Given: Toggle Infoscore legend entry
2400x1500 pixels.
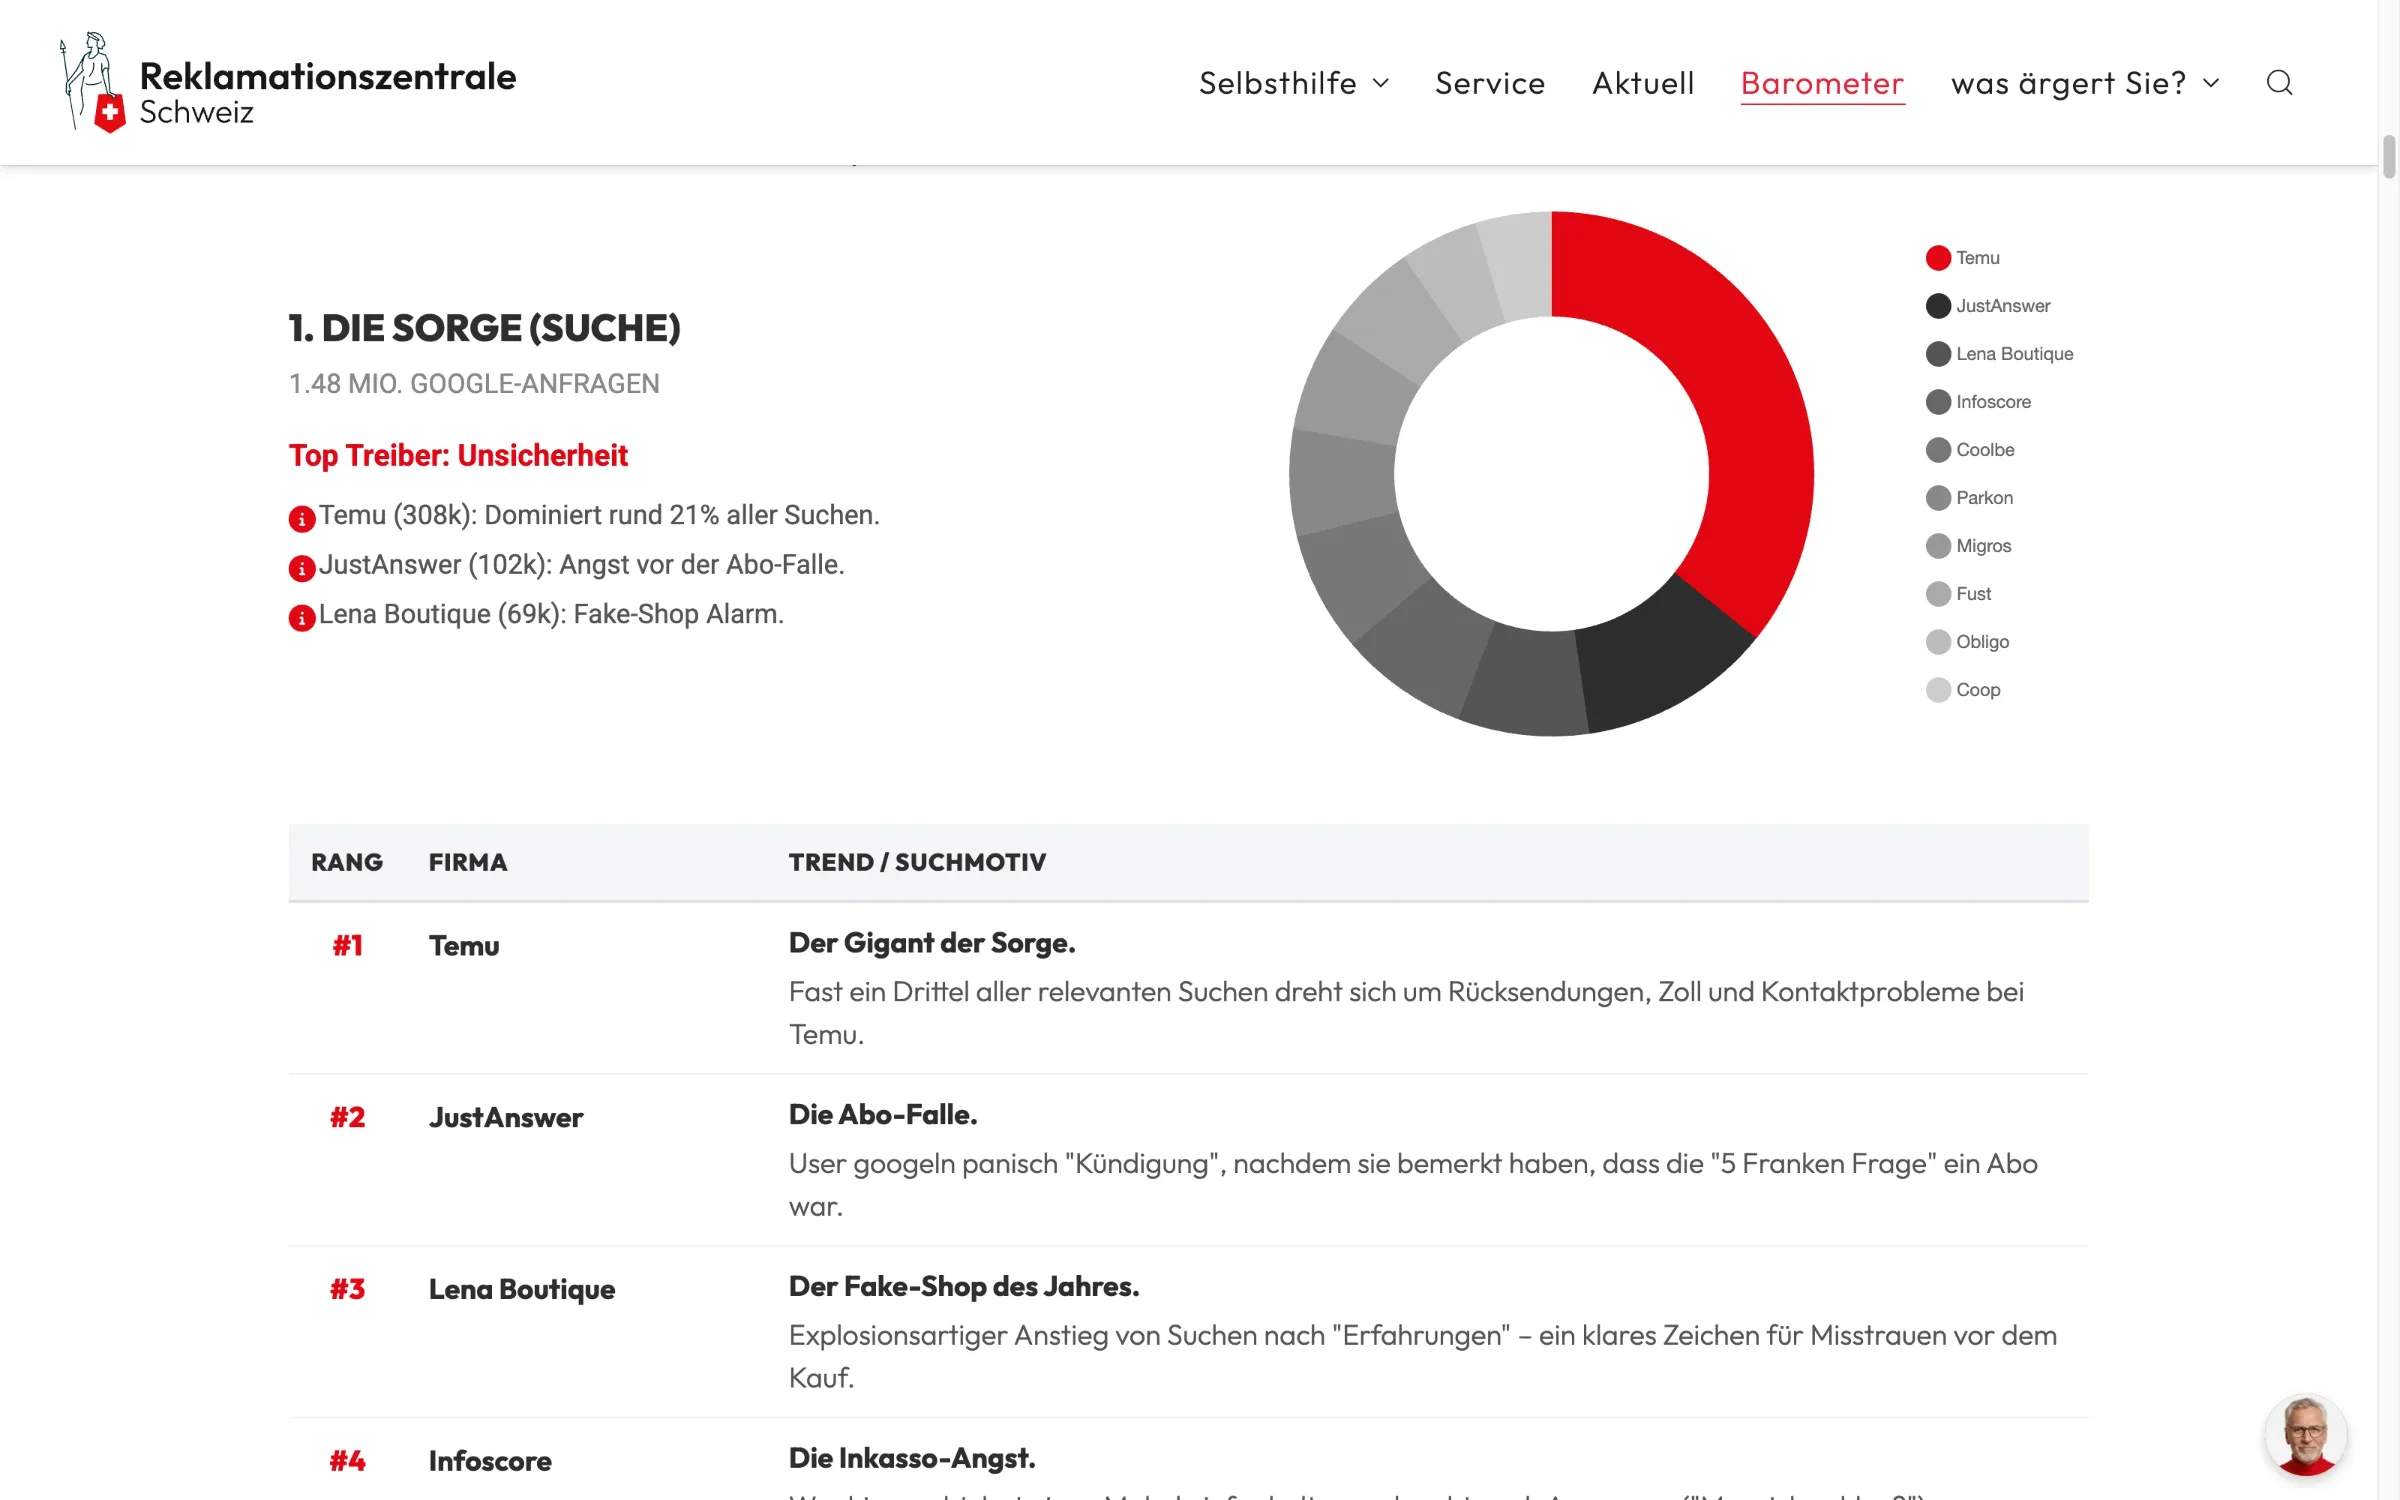Looking at the screenshot, I should [1979, 402].
